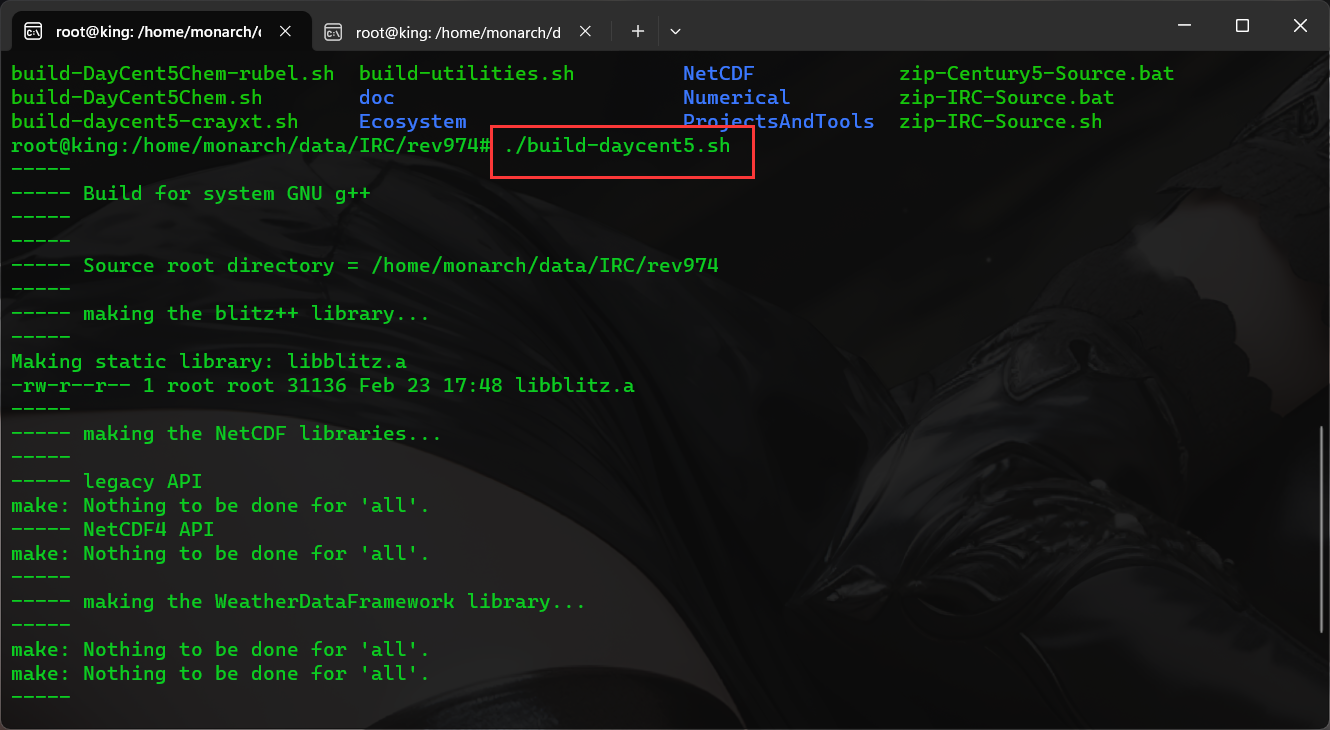Click the zip-IRC-Source.sh file name
This screenshot has height=730, width=1330.
1001,122
